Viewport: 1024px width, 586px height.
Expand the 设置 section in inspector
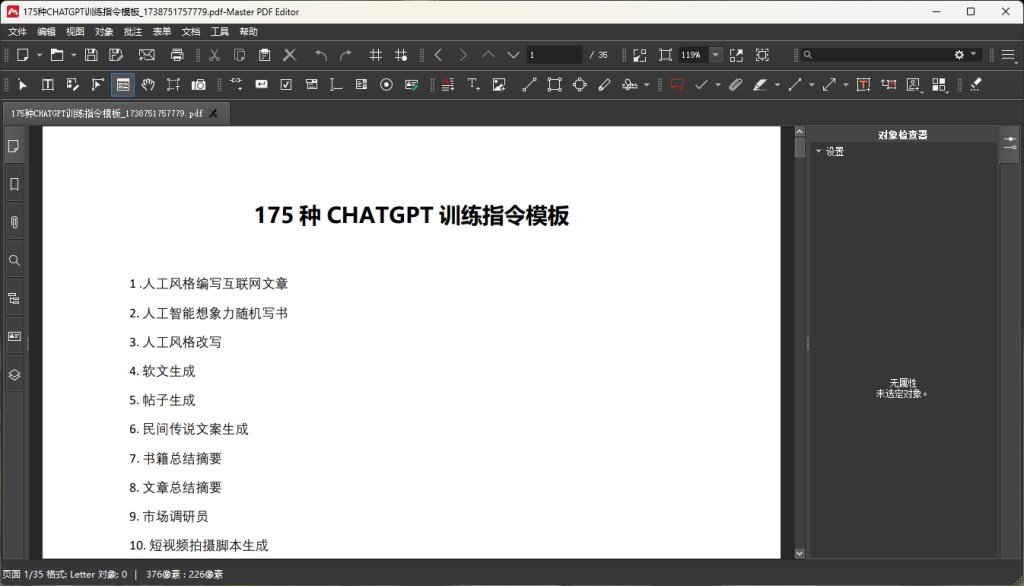click(x=819, y=152)
